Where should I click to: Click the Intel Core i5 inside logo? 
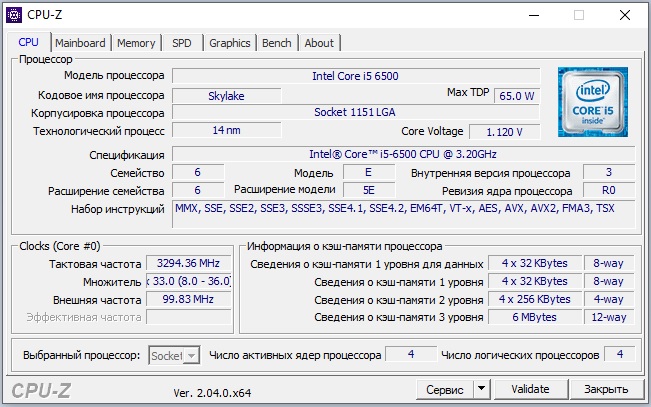click(592, 102)
